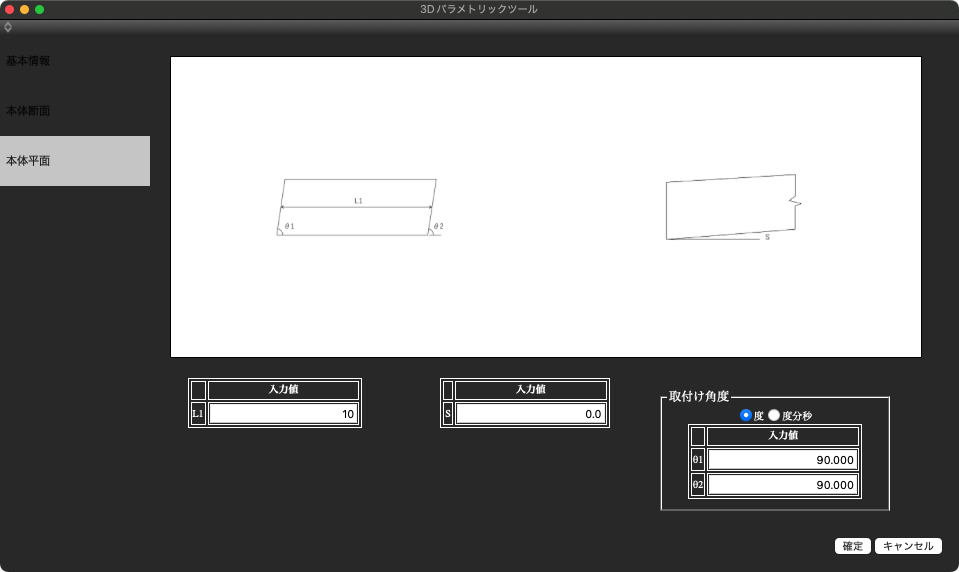The image size is (959, 572).
Task: Edit the θ2 angle input field
Action: tap(782, 485)
